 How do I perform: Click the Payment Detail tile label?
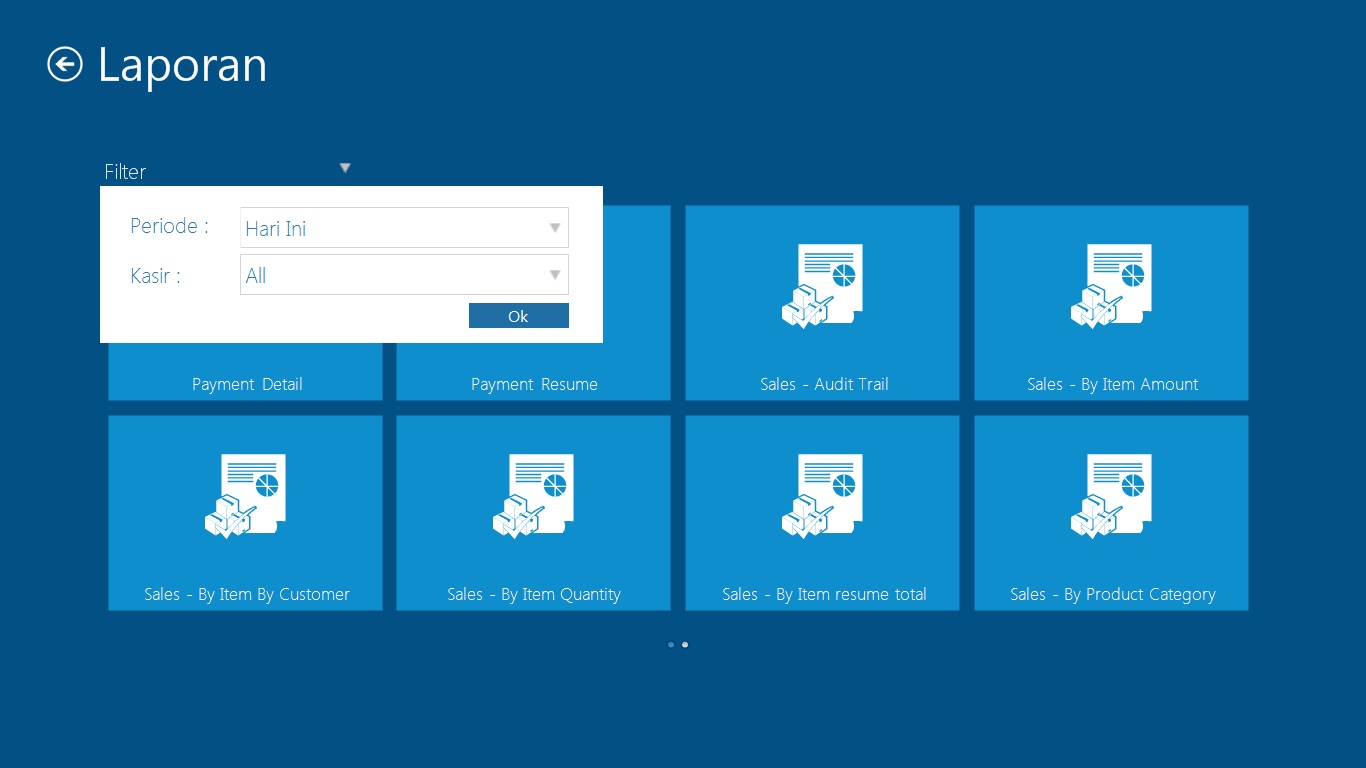247,384
